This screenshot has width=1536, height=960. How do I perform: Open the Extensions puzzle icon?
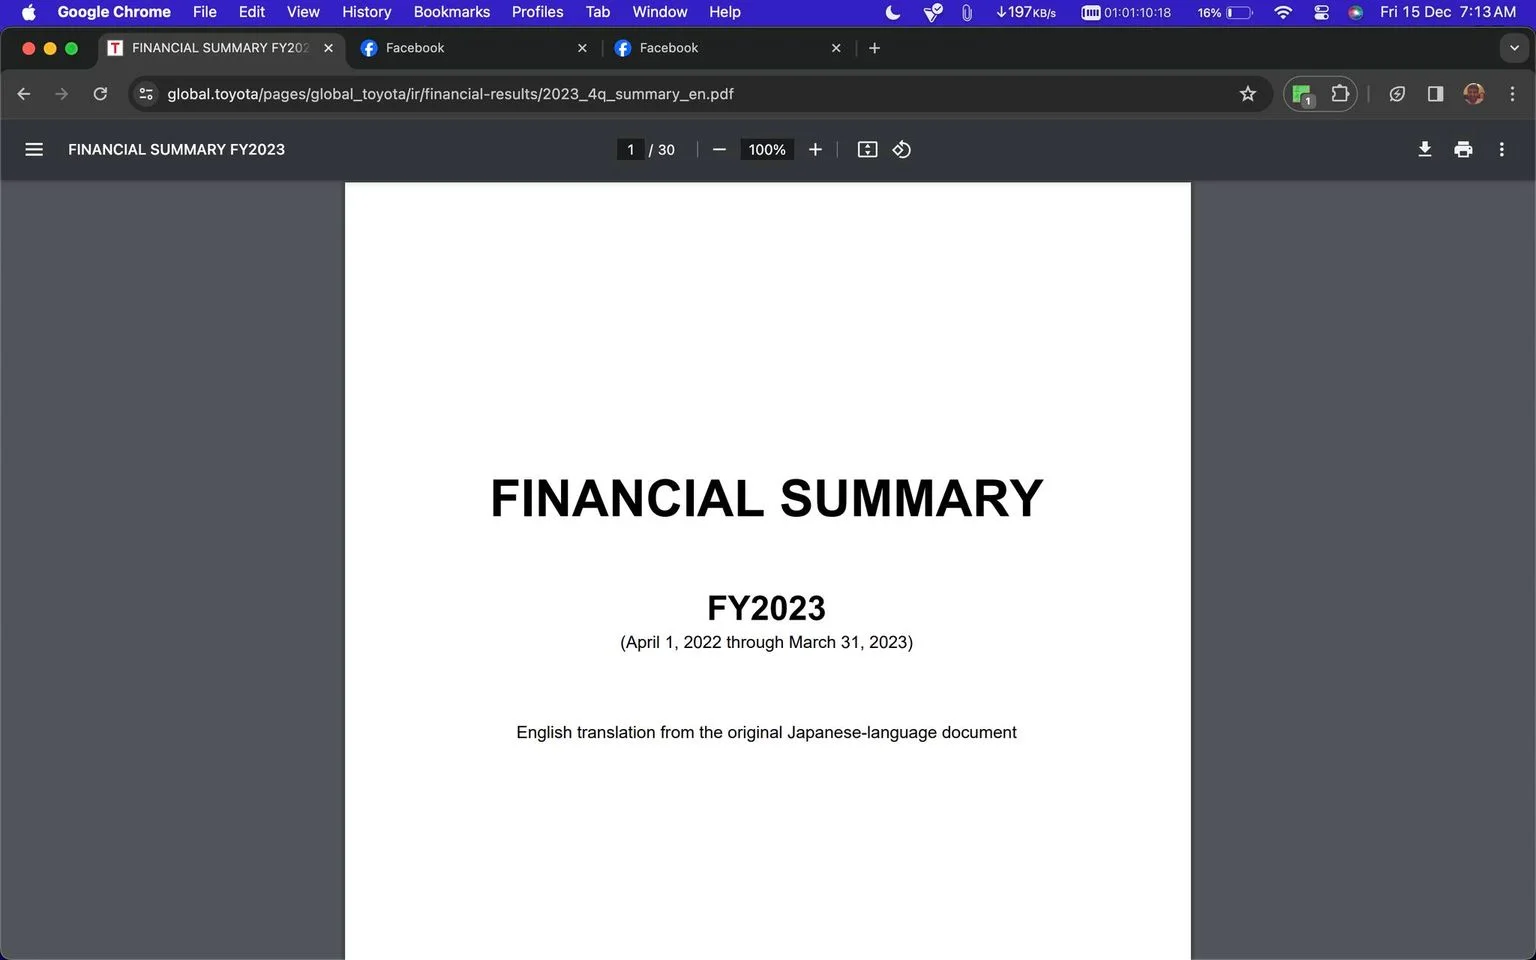[x=1340, y=94]
